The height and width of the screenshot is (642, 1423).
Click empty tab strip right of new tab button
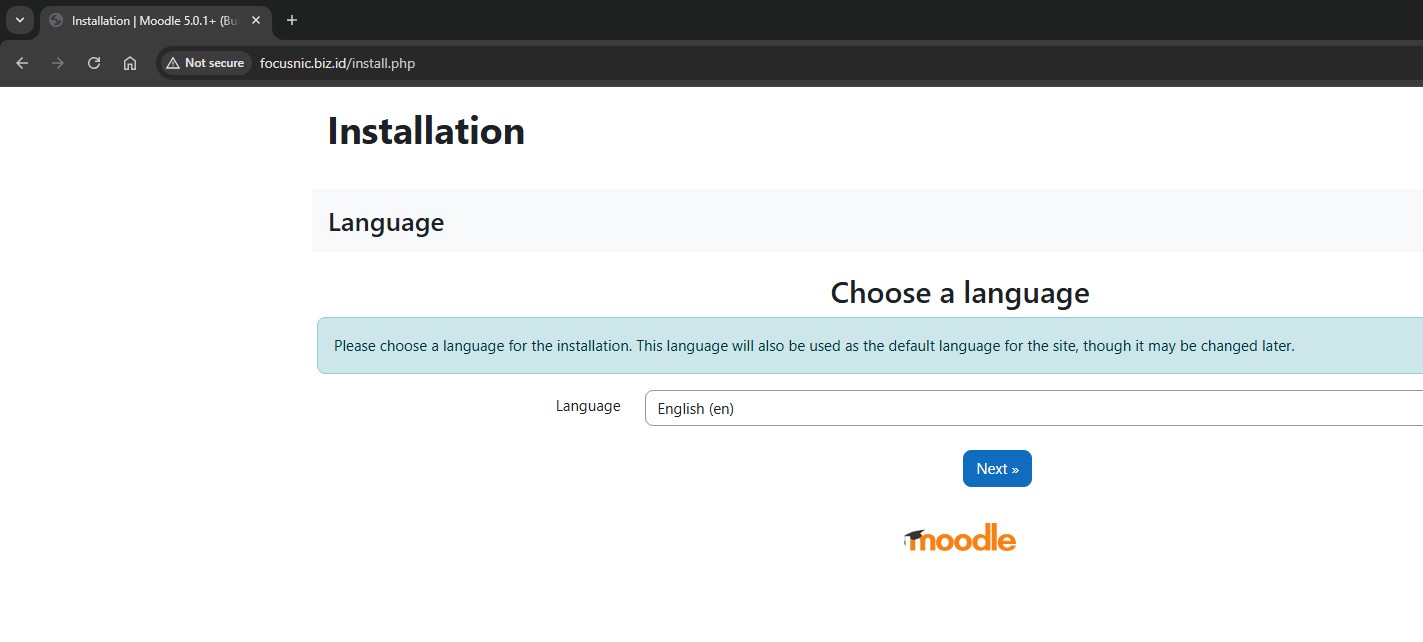[800, 20]
